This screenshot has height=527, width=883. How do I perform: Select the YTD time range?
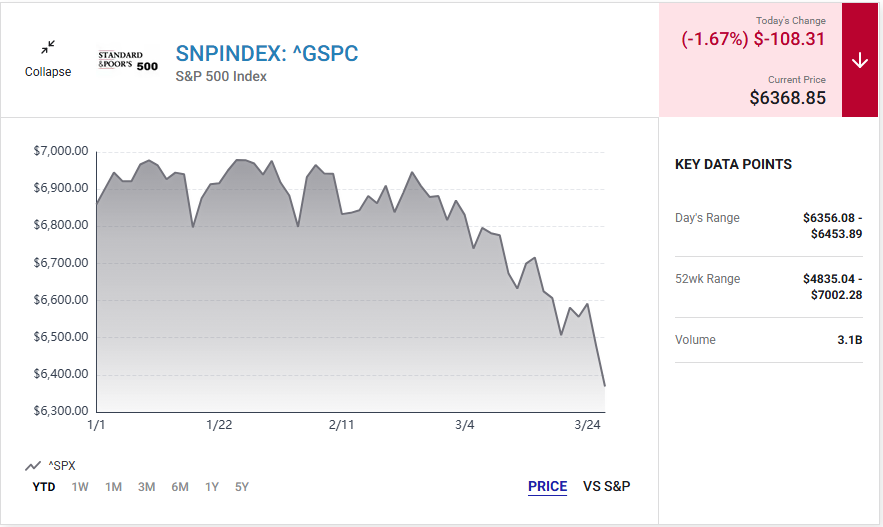coord(44,487)
